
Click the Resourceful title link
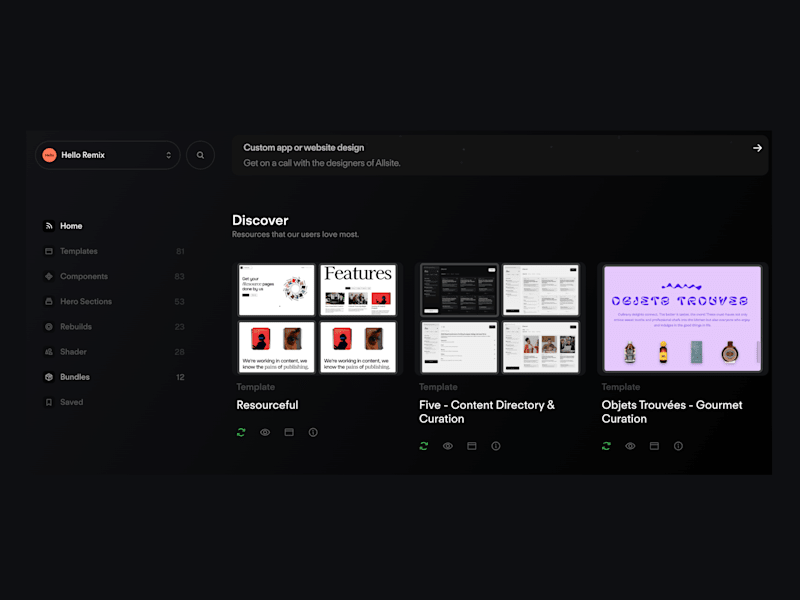(267, 405)
